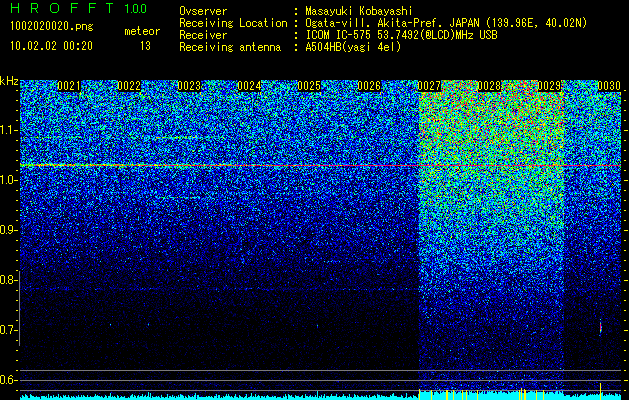629x400 pixels.
Task: Click the A504HB(yagi 4el) antenna text
Action: pyautogui.click(x=353, y=47)
